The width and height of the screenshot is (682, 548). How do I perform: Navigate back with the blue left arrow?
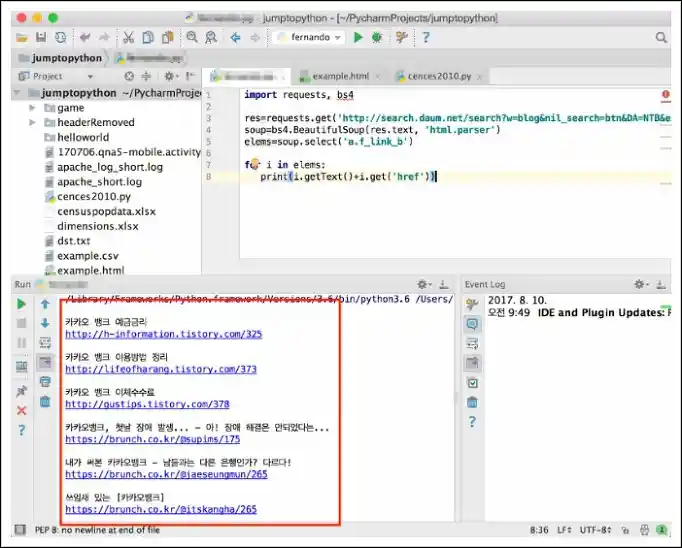pyautogui.click(x=235, y=37)
